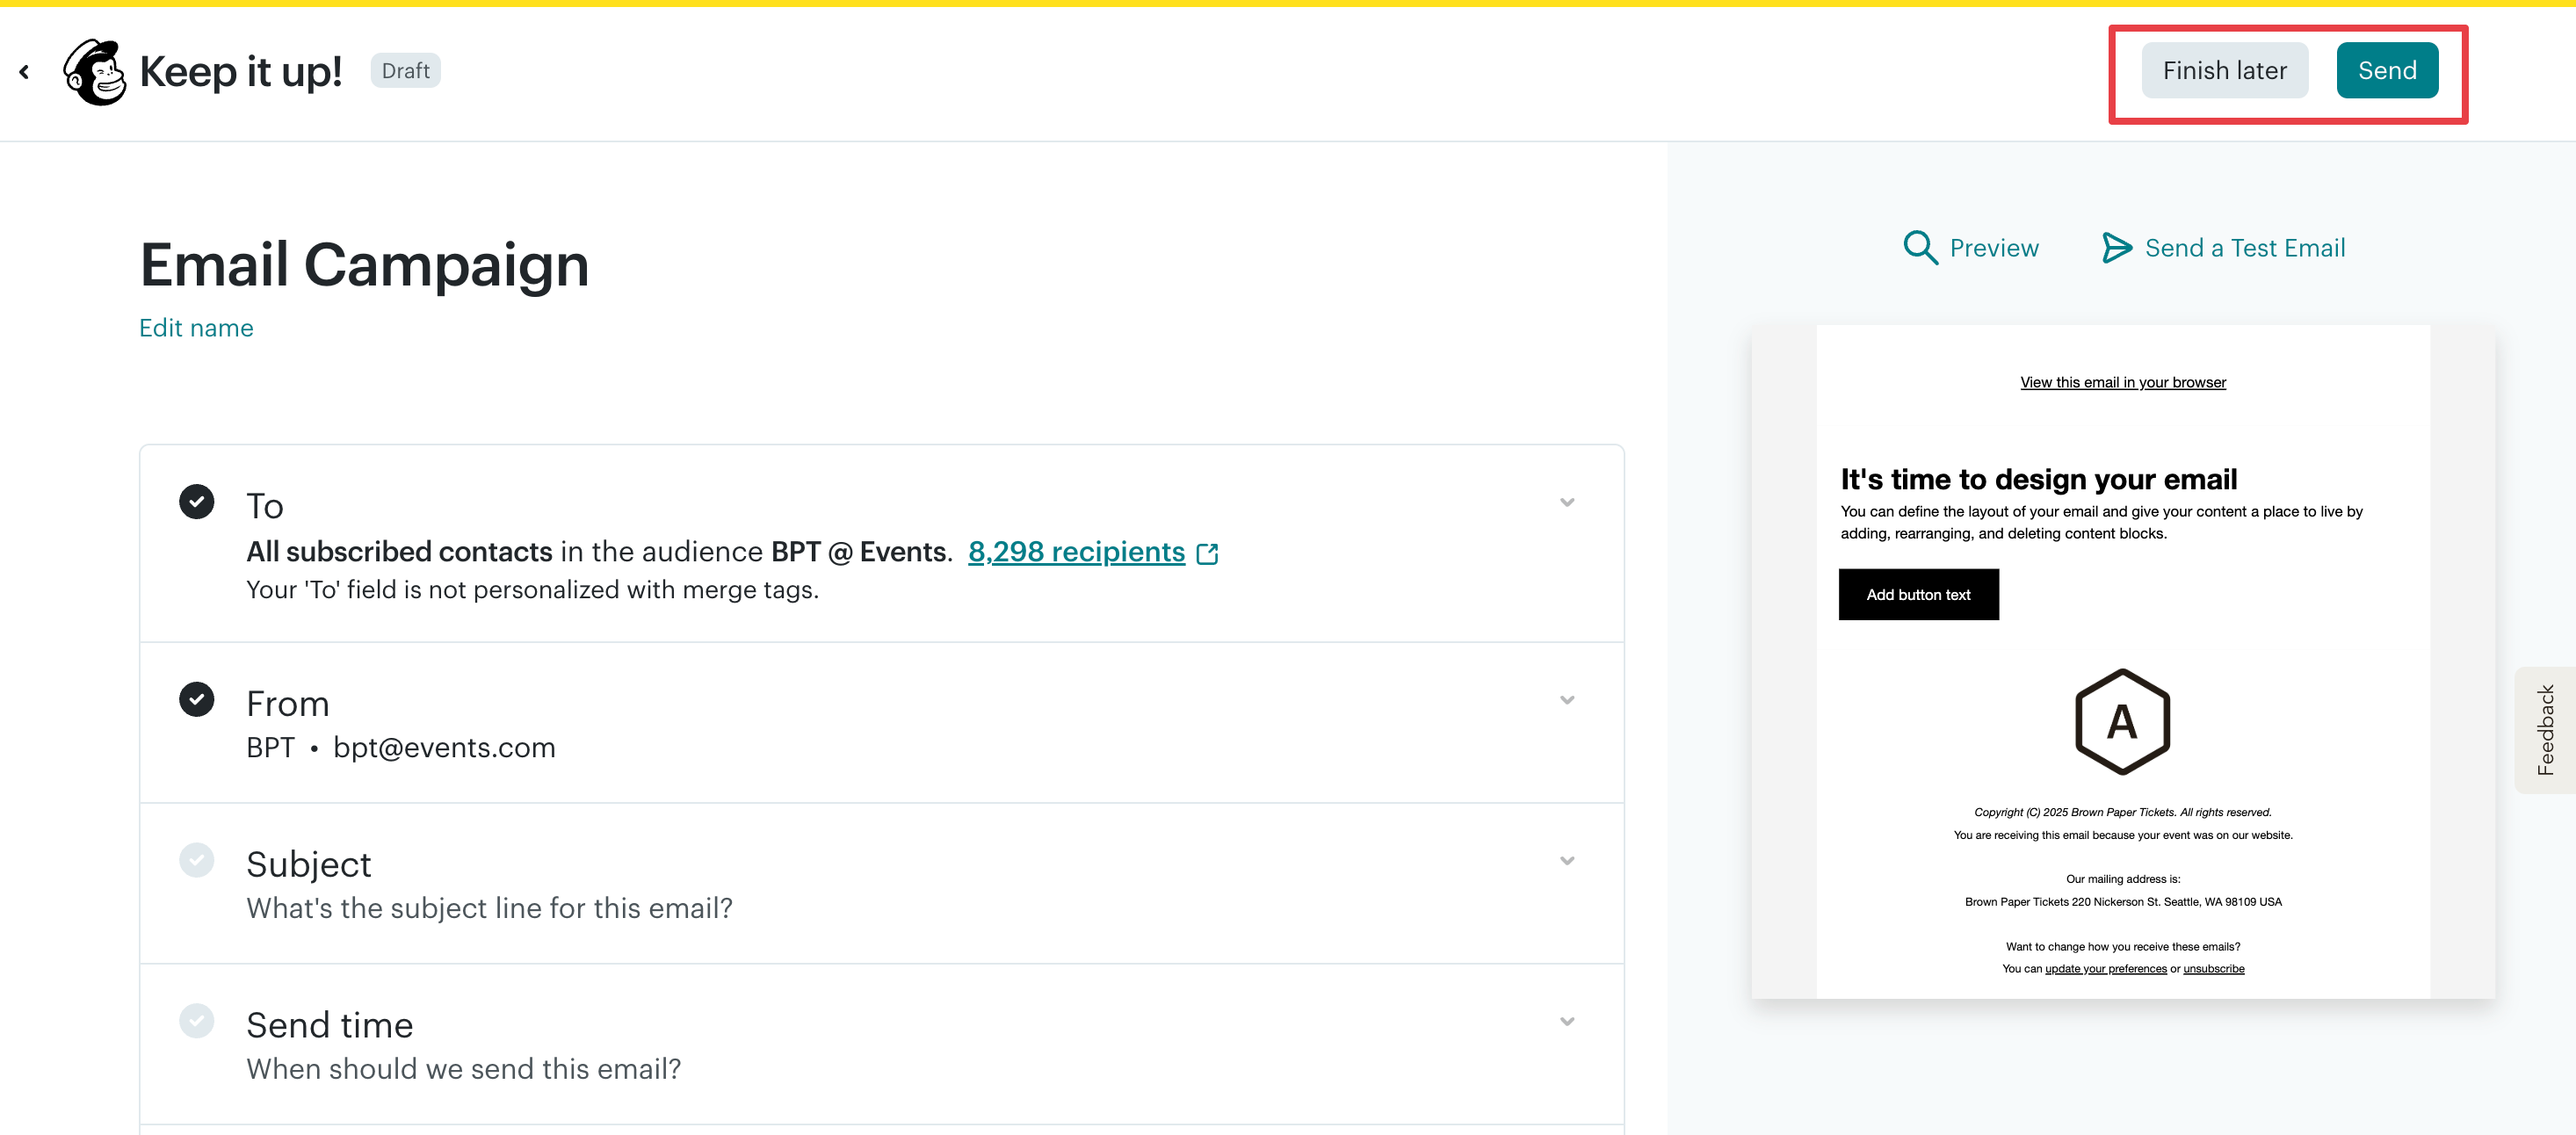2576x1135 pixels.
Task: Click the Mailchimp monkey logo
Action: click(x=95, y=71)
